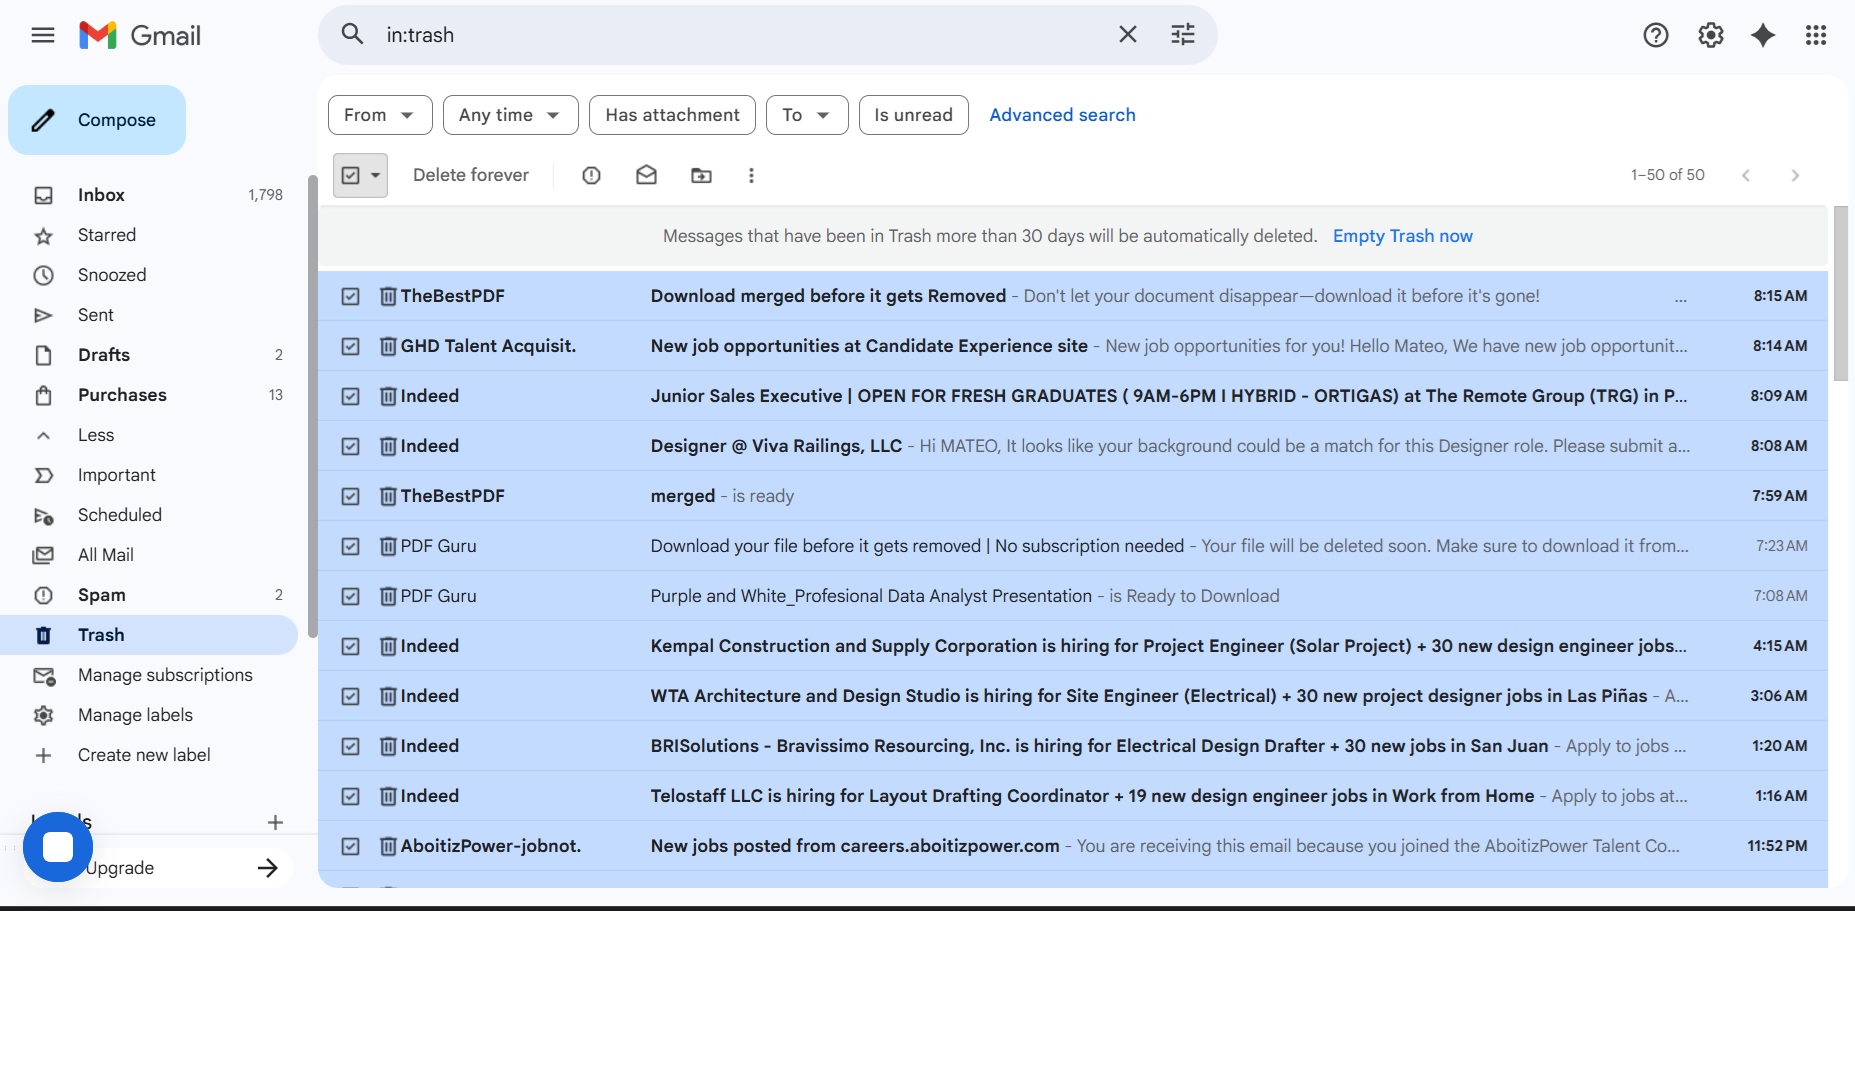Launch the Gemini sparkle icon
This screenshot has height=1080, width=1855.
coord(1763,36)
